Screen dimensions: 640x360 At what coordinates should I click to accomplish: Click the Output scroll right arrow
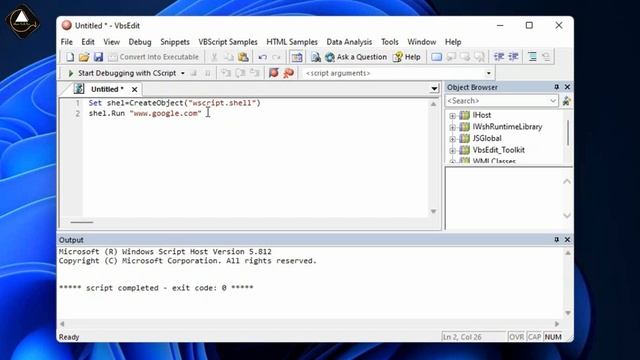click(557, 324)
